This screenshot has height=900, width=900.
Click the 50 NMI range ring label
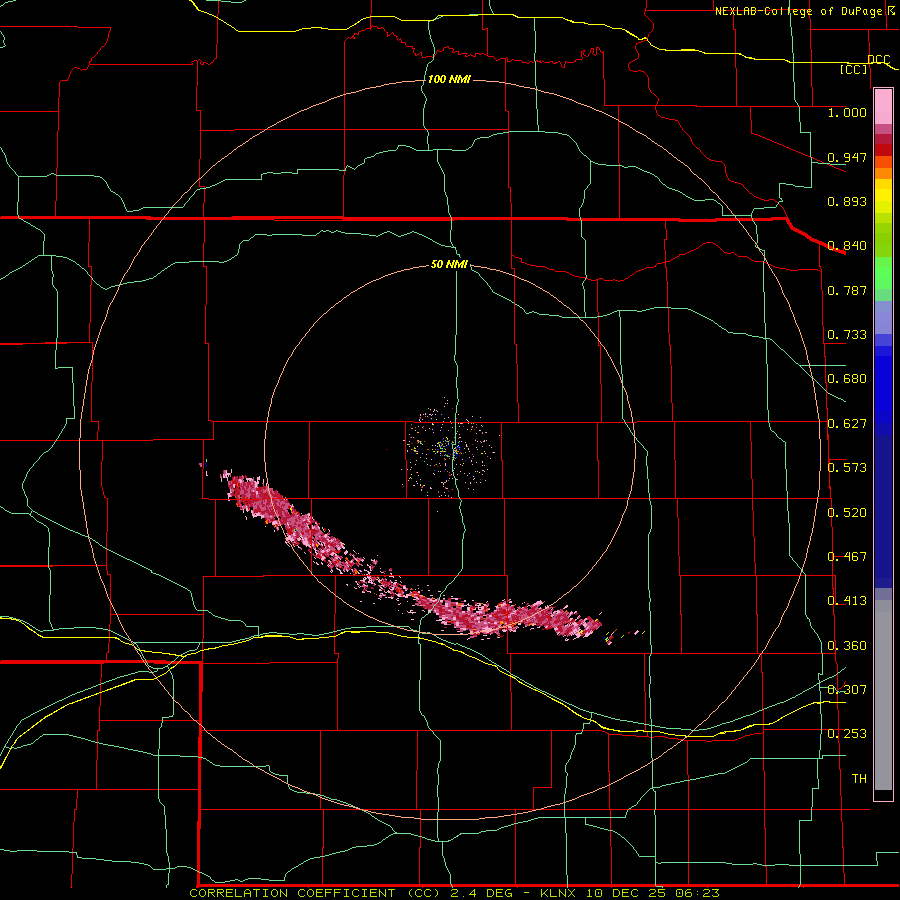point(449,265)
